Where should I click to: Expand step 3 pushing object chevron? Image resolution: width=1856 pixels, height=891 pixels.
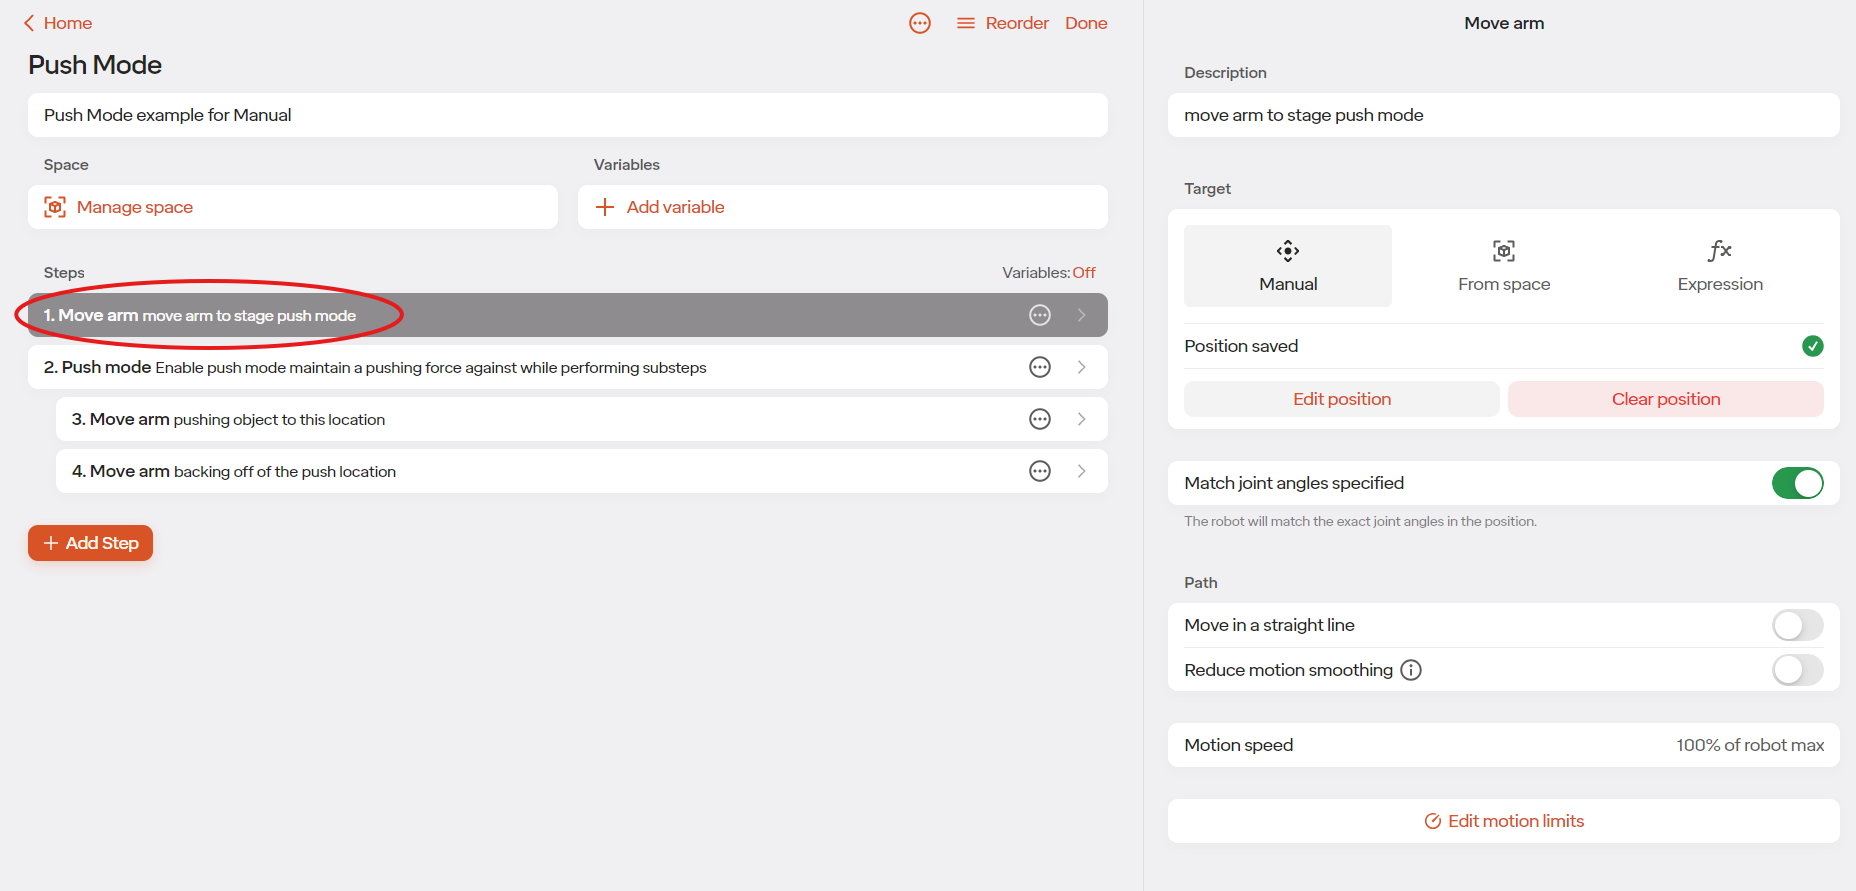1081,419
